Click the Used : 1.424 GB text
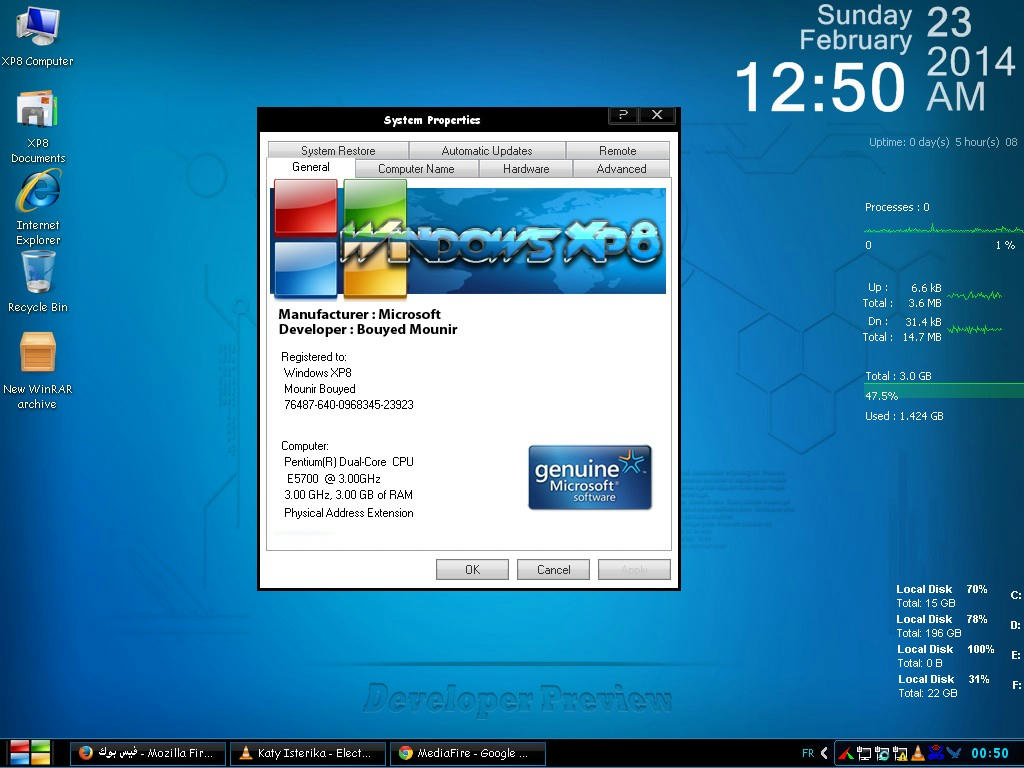Screen dimensions: 1024x768 tap(904, 416)
